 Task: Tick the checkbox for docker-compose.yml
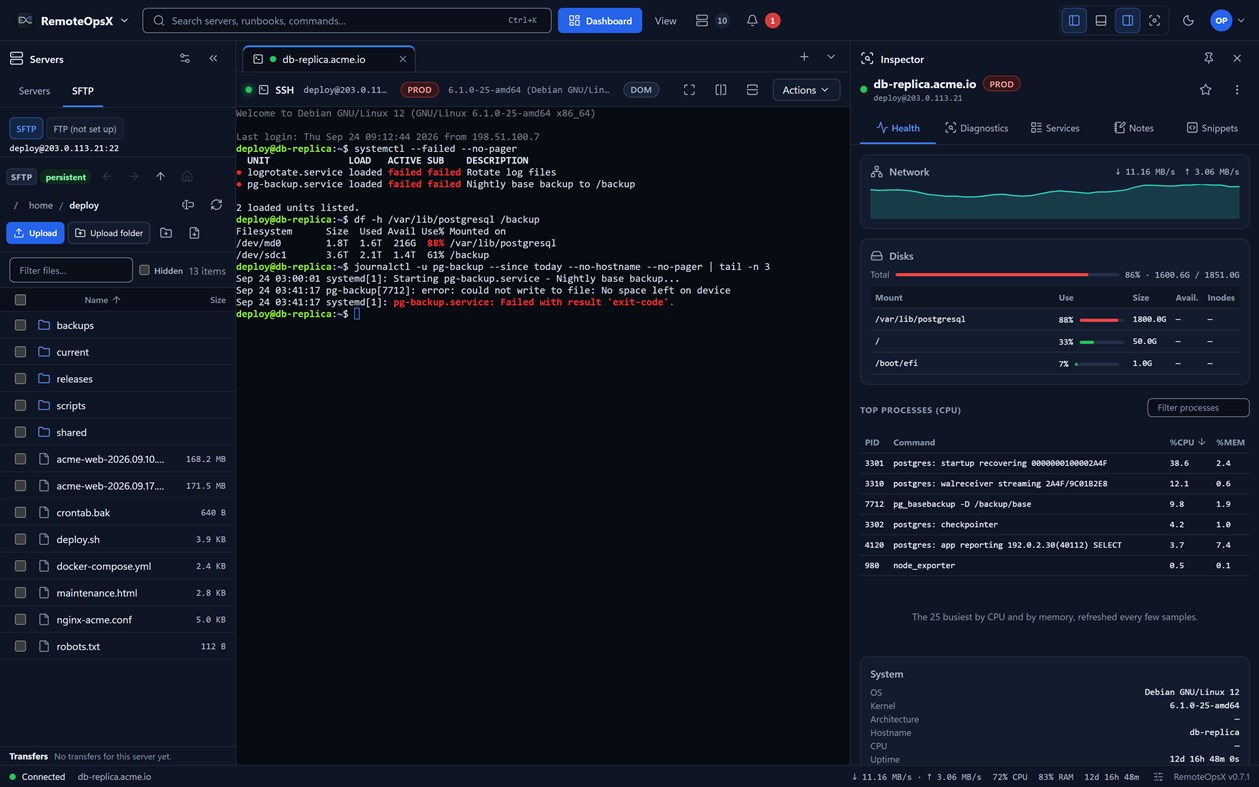click(20, 566)
